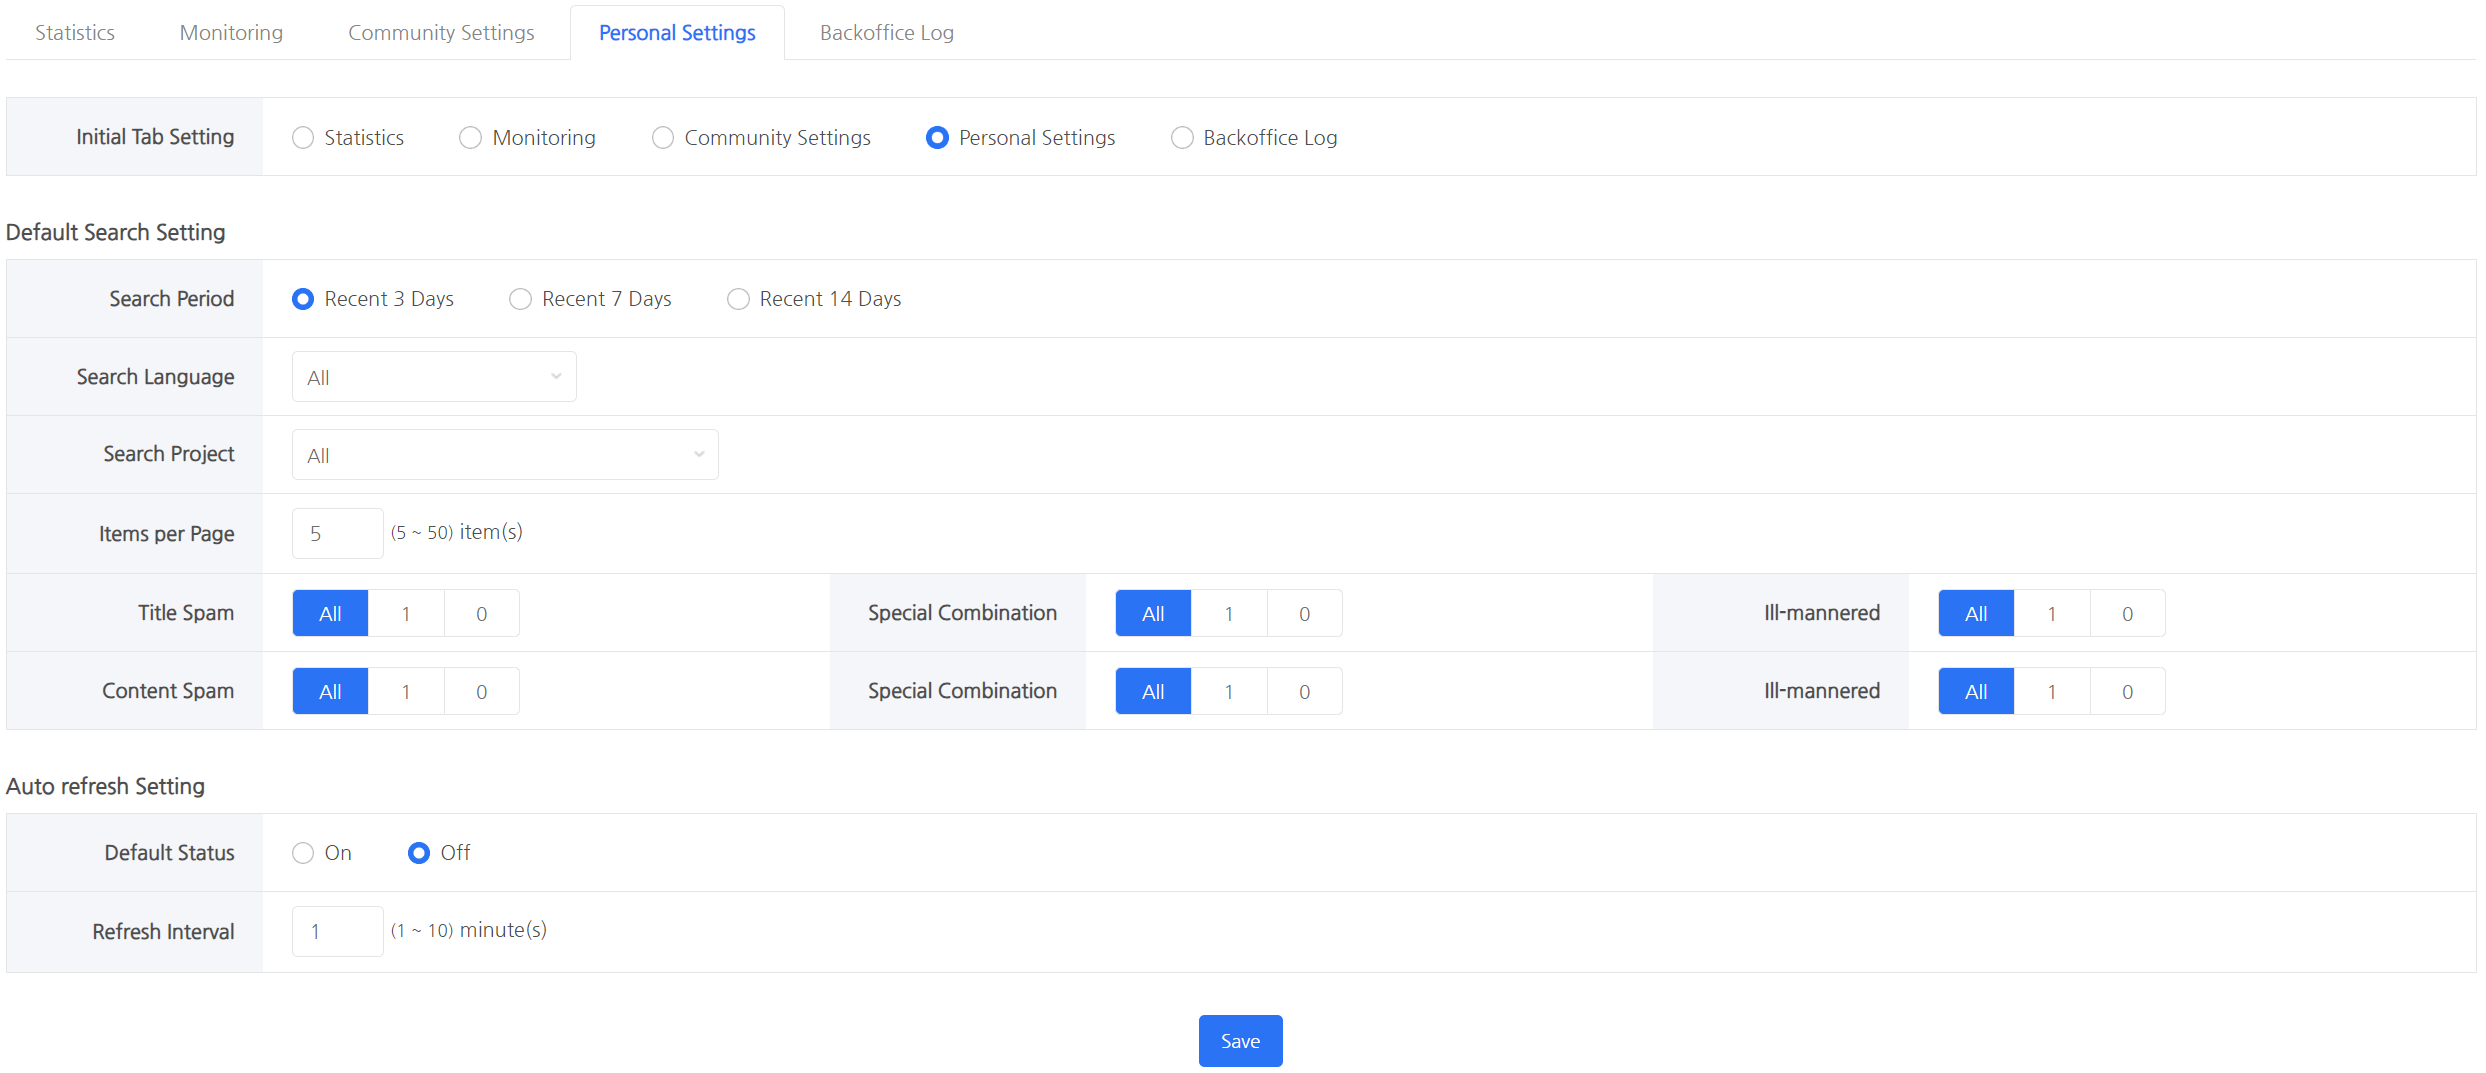
Task: Turn auto refresh default status On
Action: click(303, 853)
